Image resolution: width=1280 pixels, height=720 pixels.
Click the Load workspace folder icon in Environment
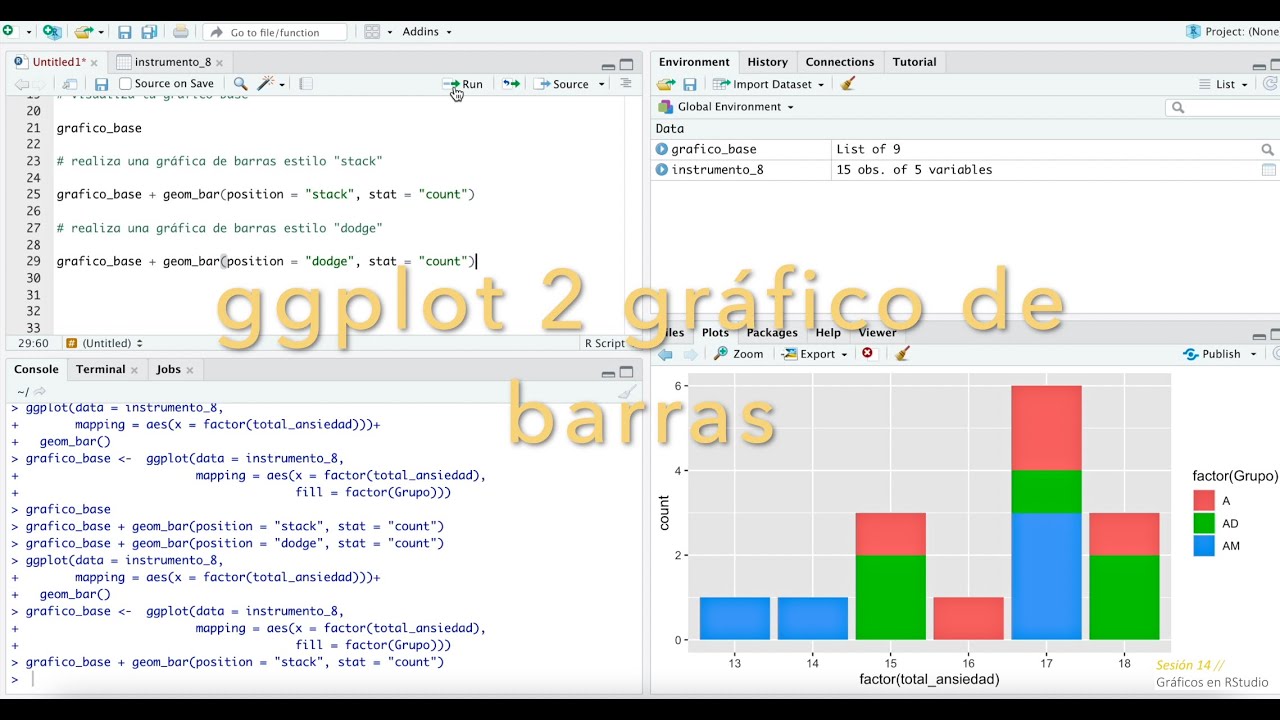click(x=666, y=84)
